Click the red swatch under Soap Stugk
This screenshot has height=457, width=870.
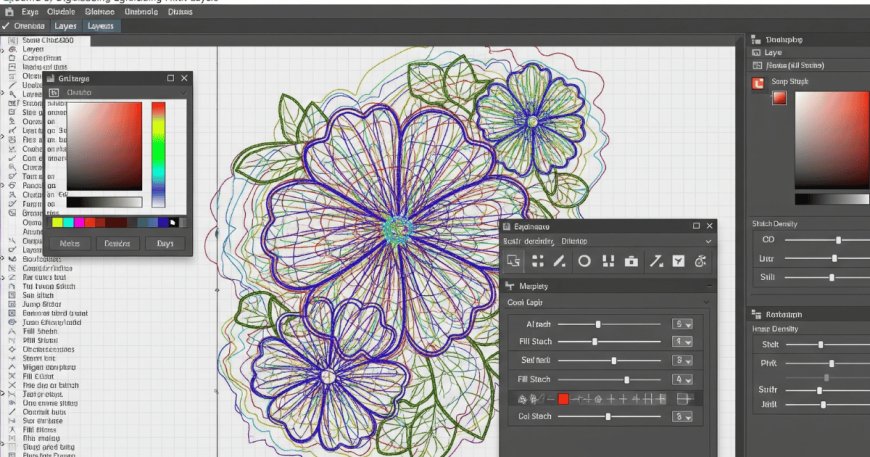(x=780, y=98)
